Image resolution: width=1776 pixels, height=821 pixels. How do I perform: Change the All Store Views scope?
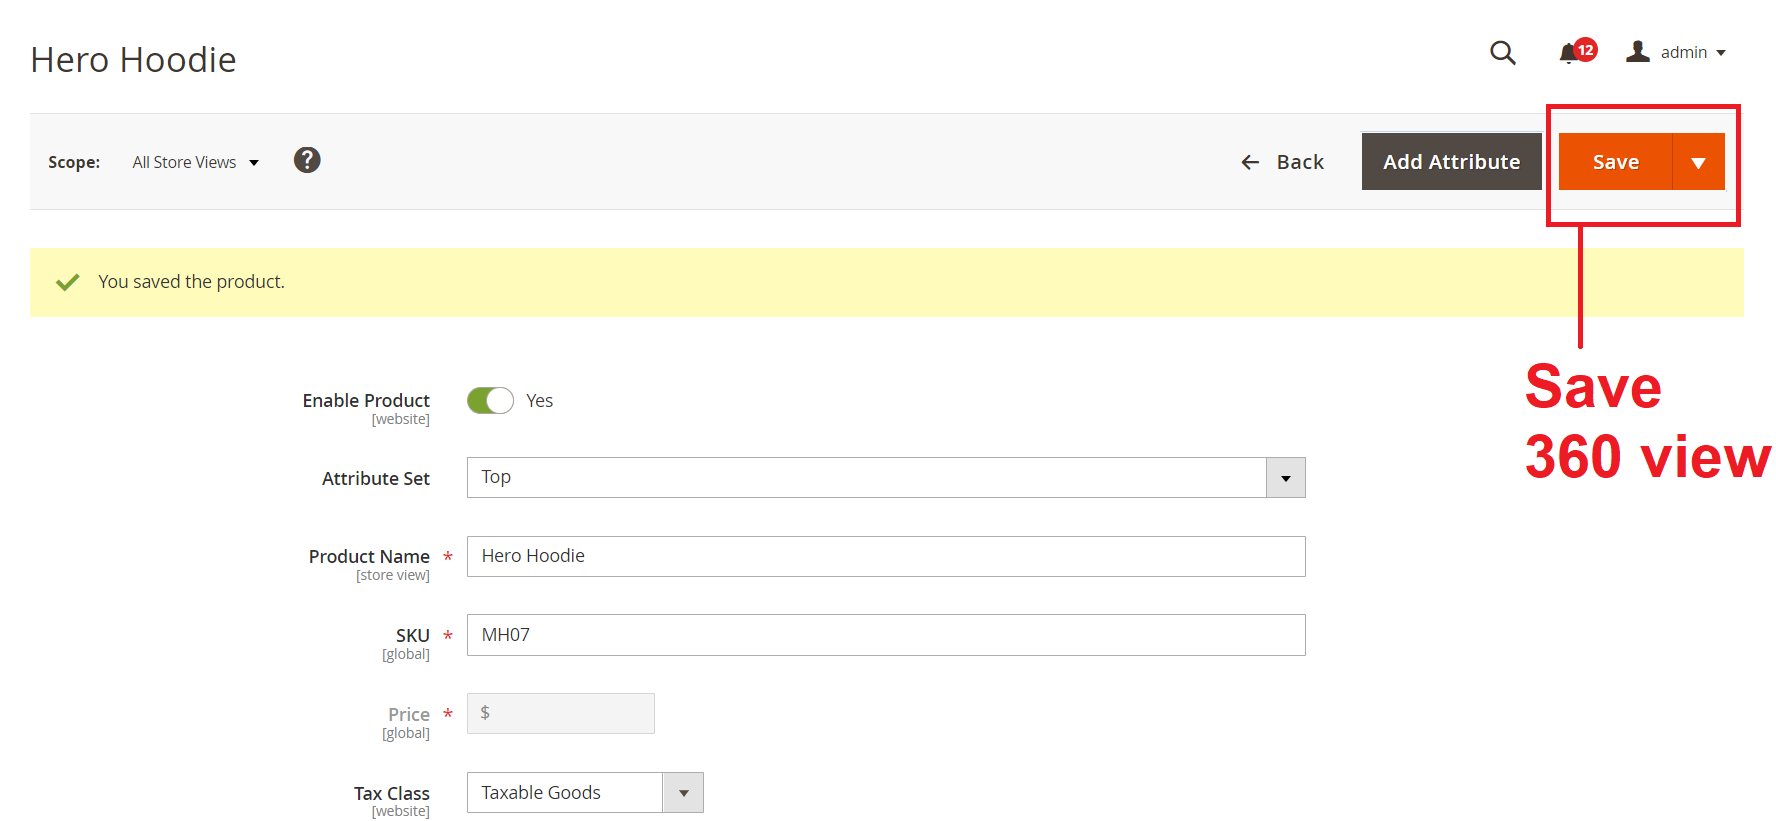click(x=196, y=162)
